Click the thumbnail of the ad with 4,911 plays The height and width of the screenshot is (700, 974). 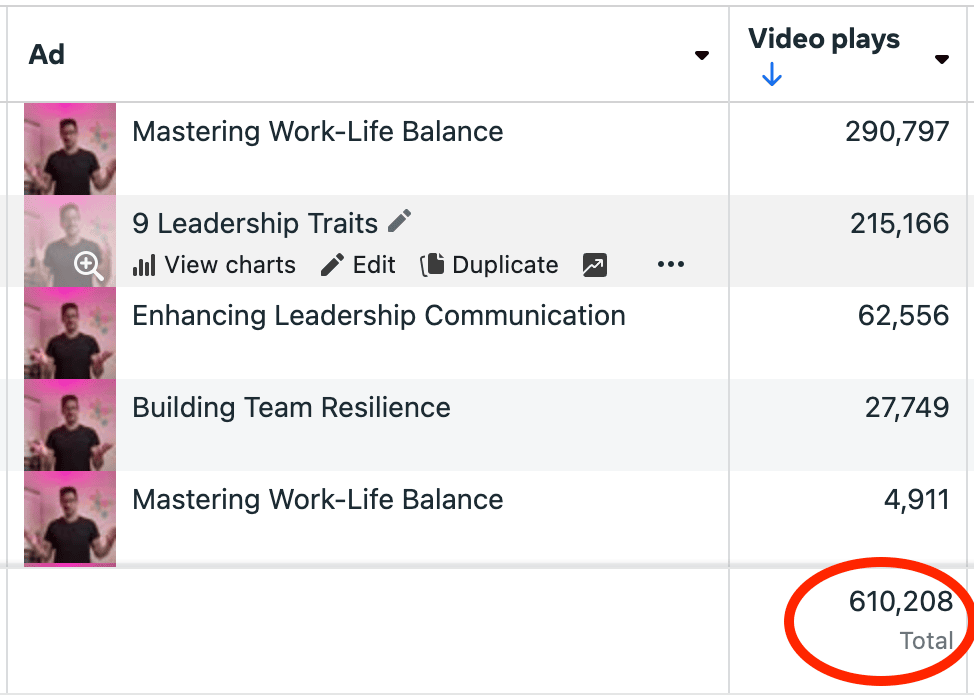(x=70, y=517)
